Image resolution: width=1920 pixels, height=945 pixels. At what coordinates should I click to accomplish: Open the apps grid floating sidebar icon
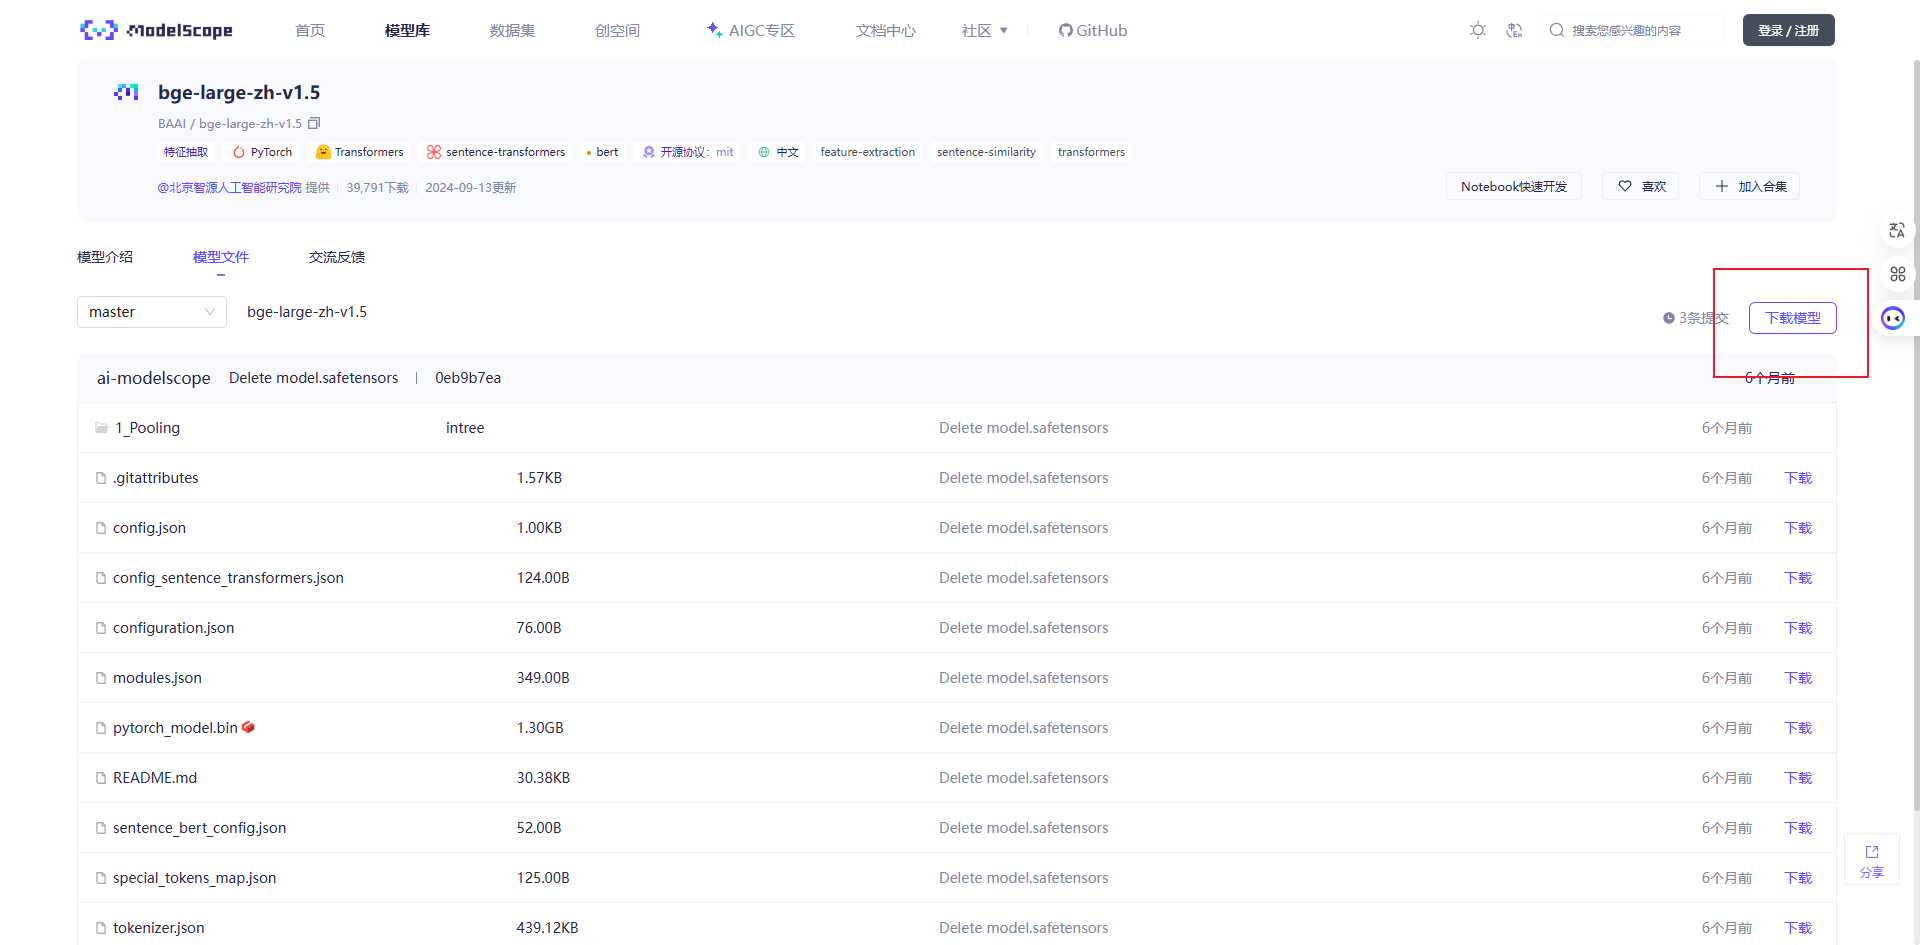tap(1897, 274)
